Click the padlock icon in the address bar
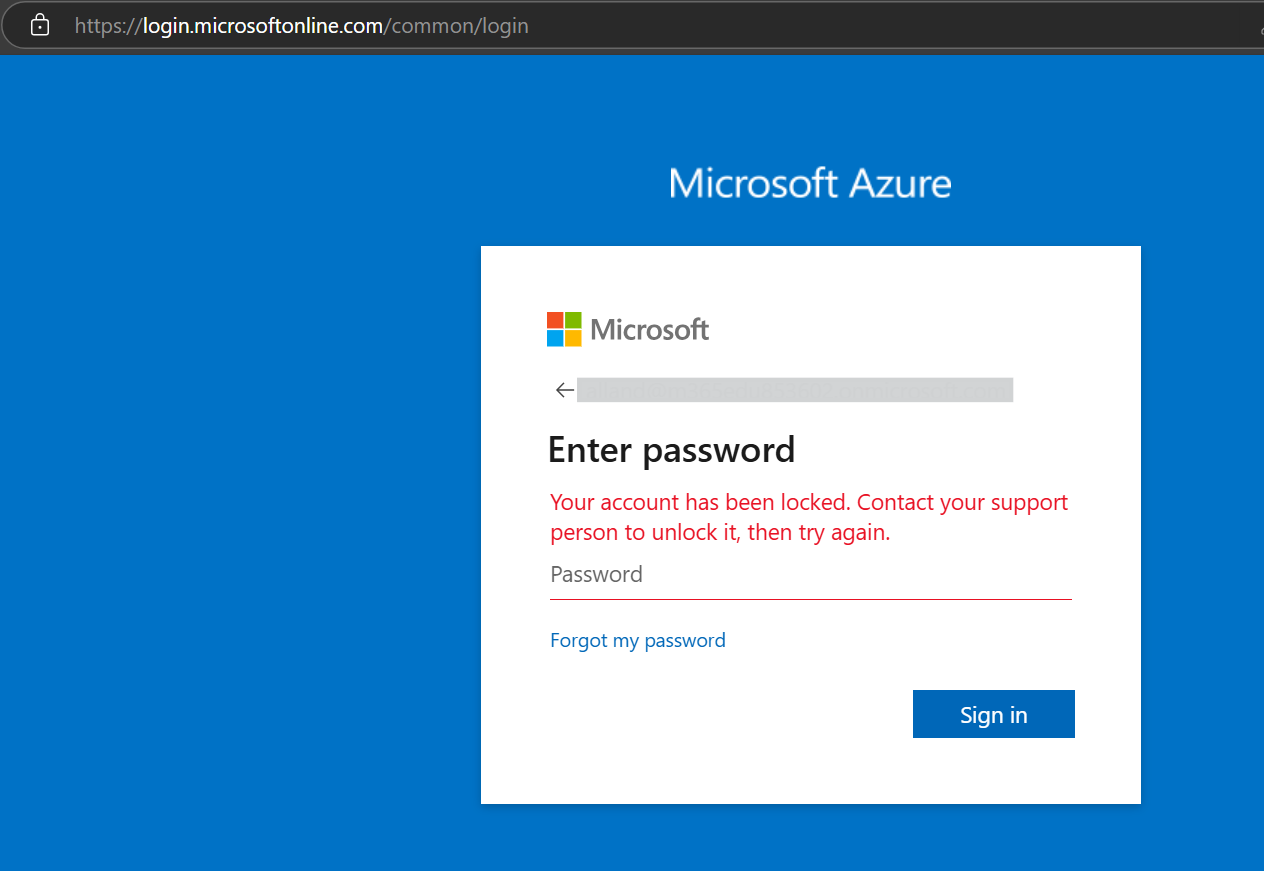The height and width of the screenshot is (871, 1264). pyautogui.click(x=39, y=25)
